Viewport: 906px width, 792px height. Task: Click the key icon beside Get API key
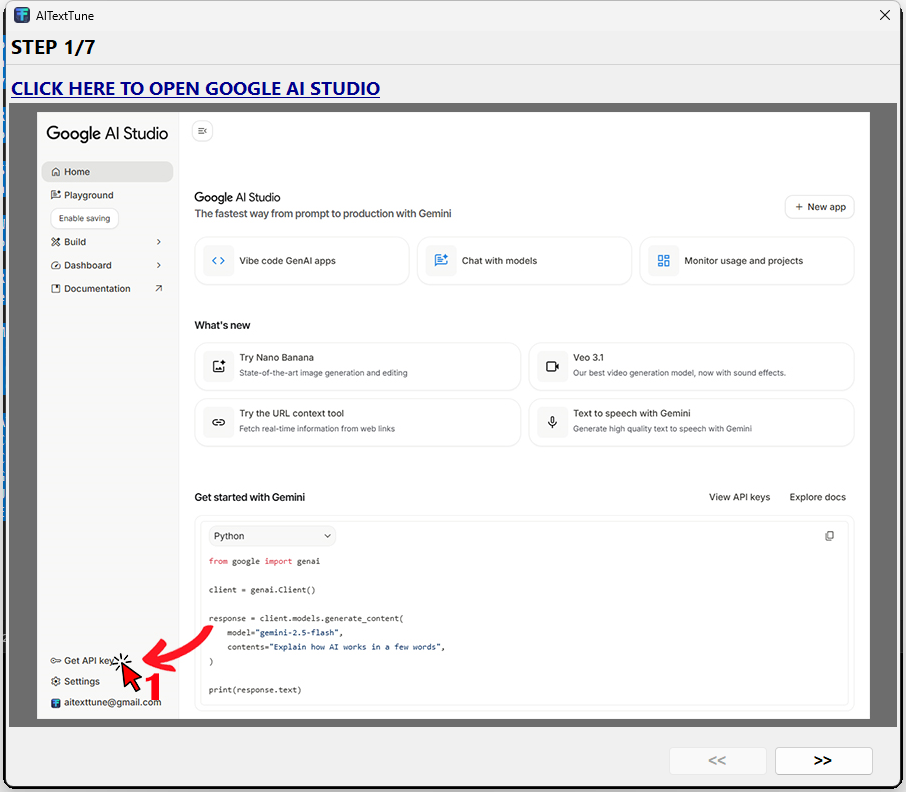(55, 660)
